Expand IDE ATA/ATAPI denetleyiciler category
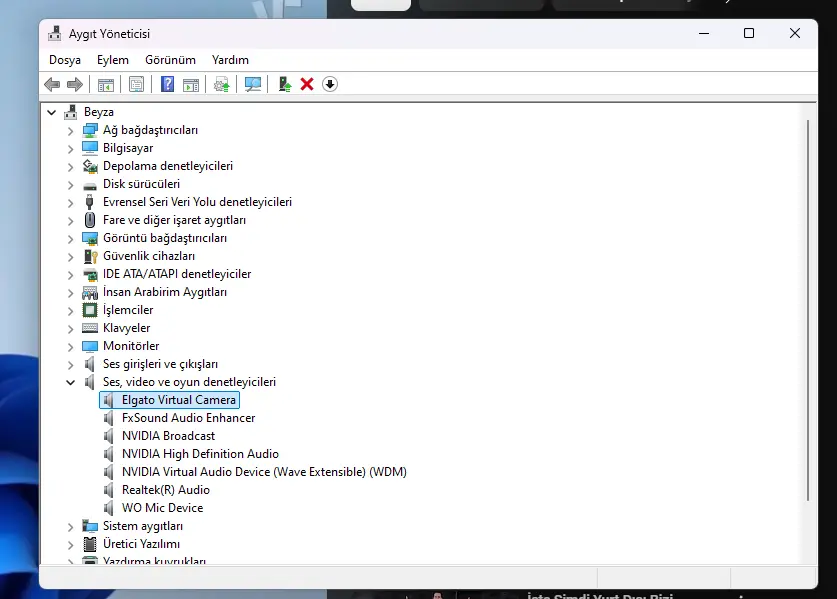The height and width of the screenshot is (599, 837). pos(70,275)
